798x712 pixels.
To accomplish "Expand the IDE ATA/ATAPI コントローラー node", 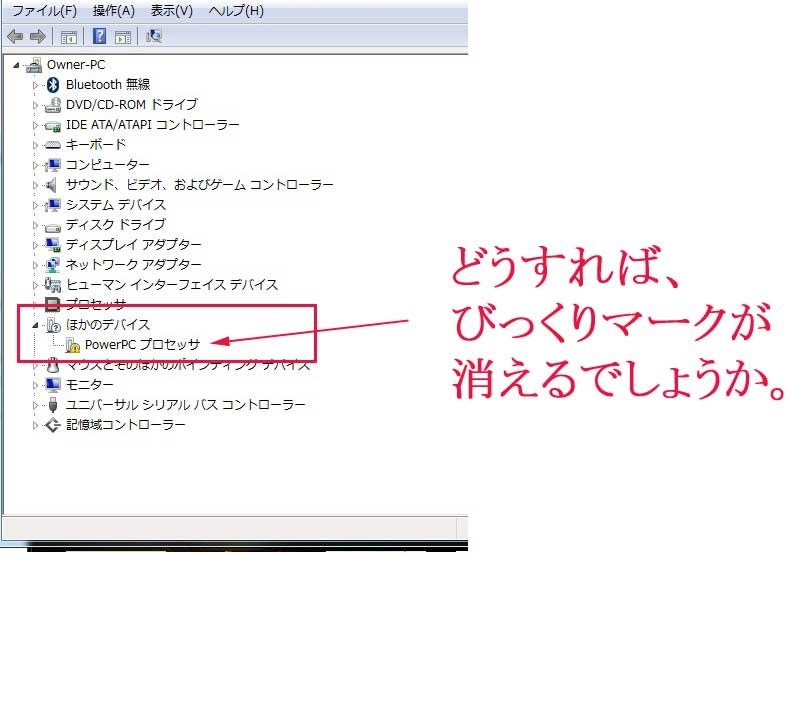I will [x=35, y=125].
